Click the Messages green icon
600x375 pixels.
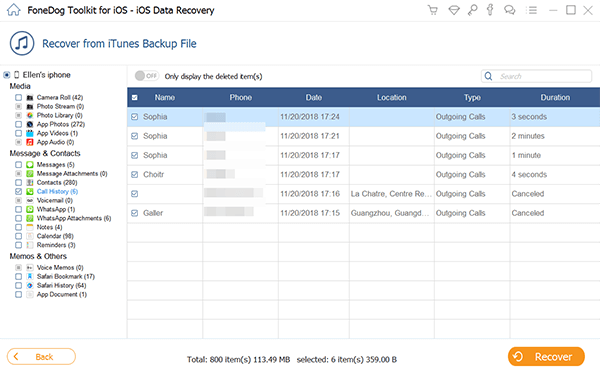(30, 165)
